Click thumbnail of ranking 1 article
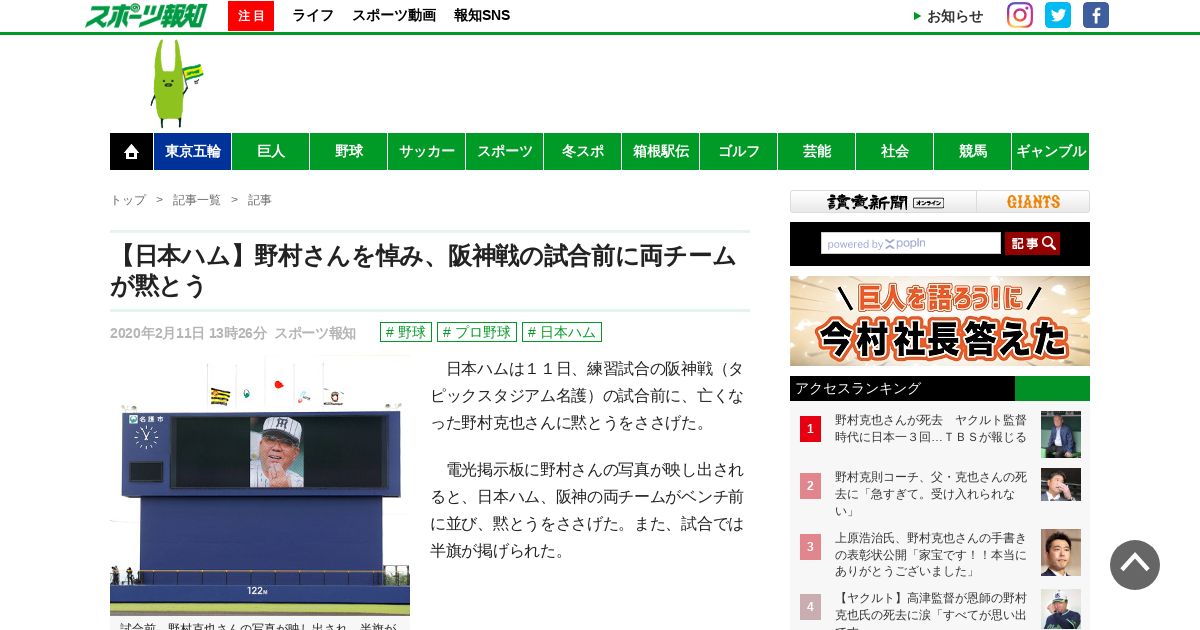Image resolution: width=1200 pixels, height=630 pixels. (x=1061, y=434)
